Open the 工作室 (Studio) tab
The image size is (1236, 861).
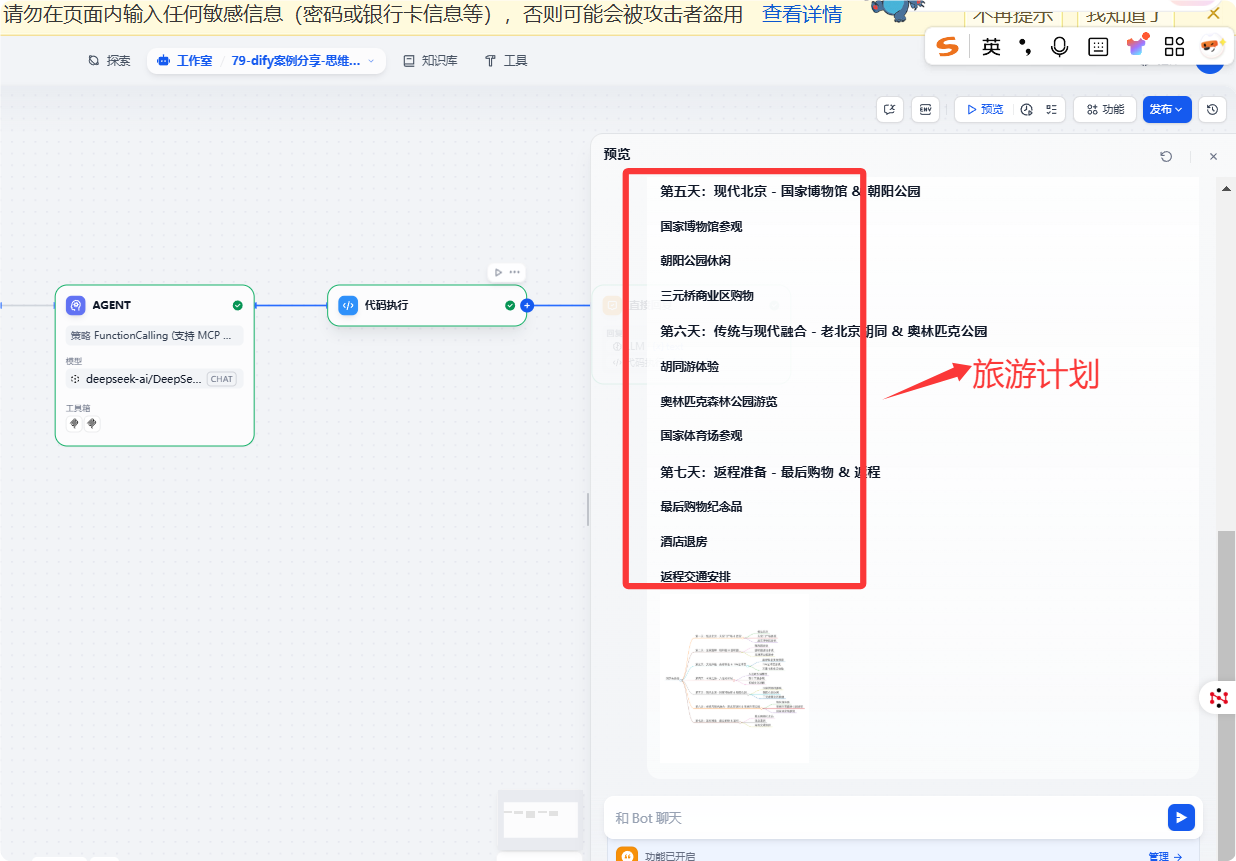tap(185, 61)
